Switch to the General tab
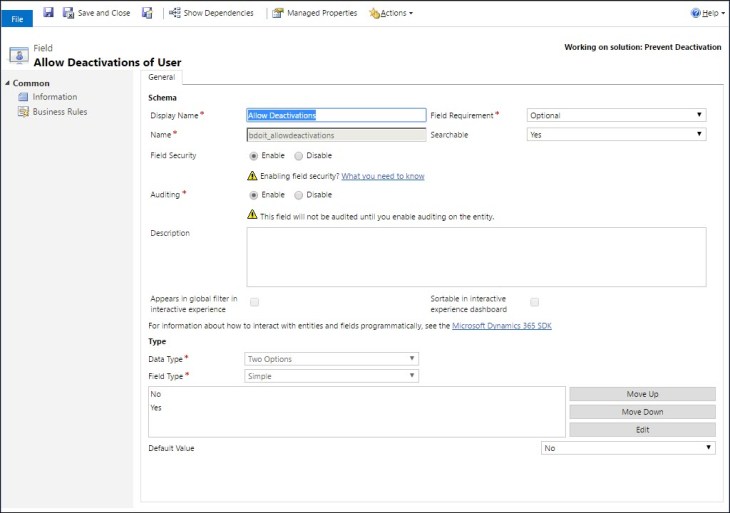This screenshot has width=730, height=513. coord(161,77)
